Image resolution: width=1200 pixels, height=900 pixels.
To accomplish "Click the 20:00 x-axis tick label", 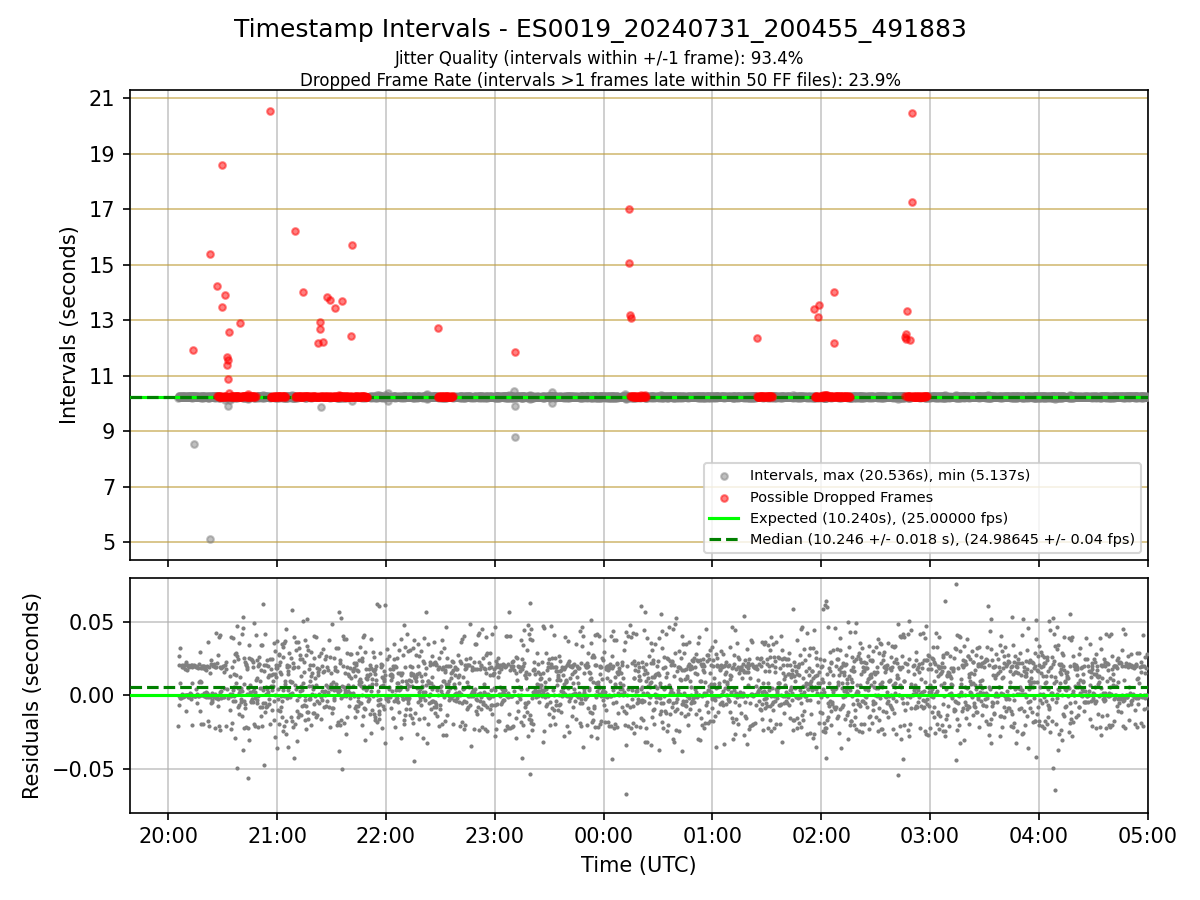I will point(168,835).
